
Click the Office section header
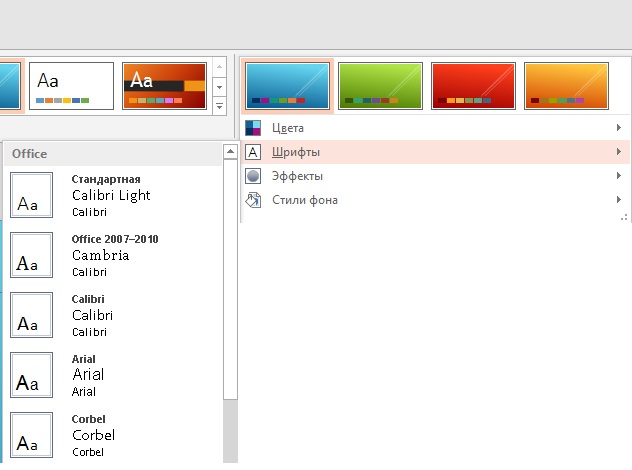(113, 154)
